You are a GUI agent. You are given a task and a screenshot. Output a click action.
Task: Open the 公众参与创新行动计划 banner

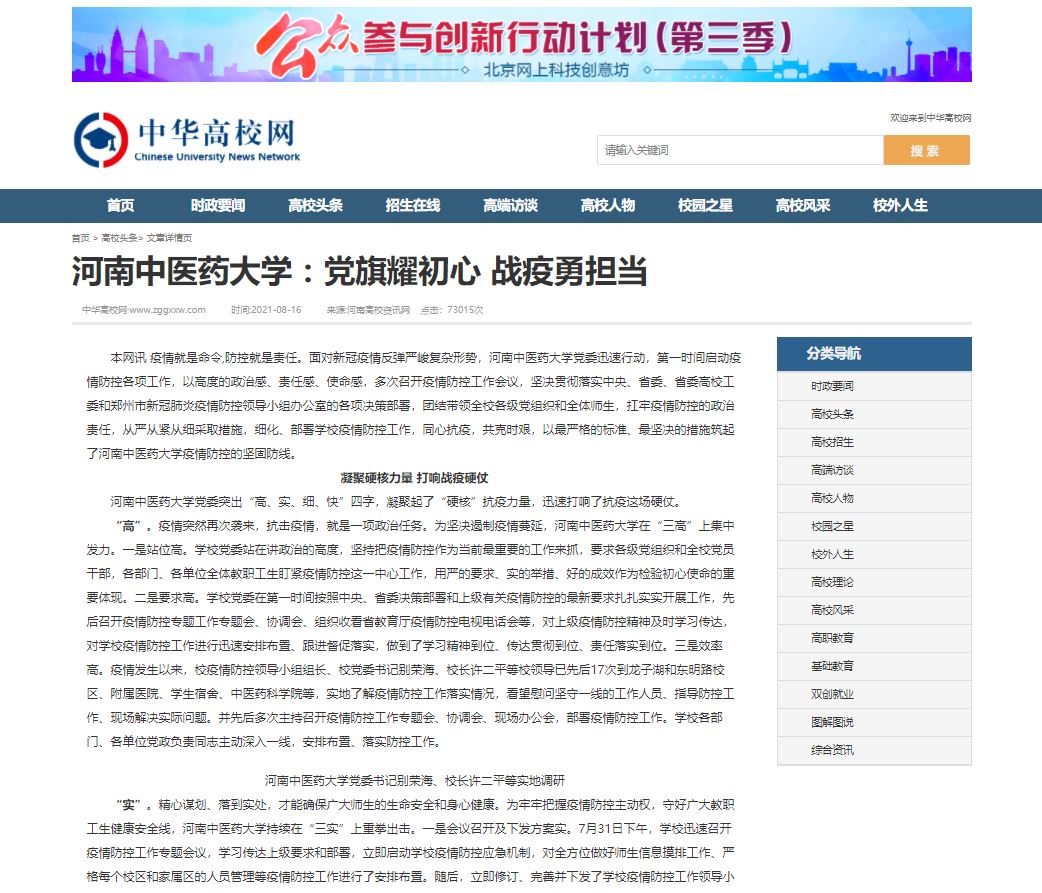pyautogui.click(x=522, y=45)
